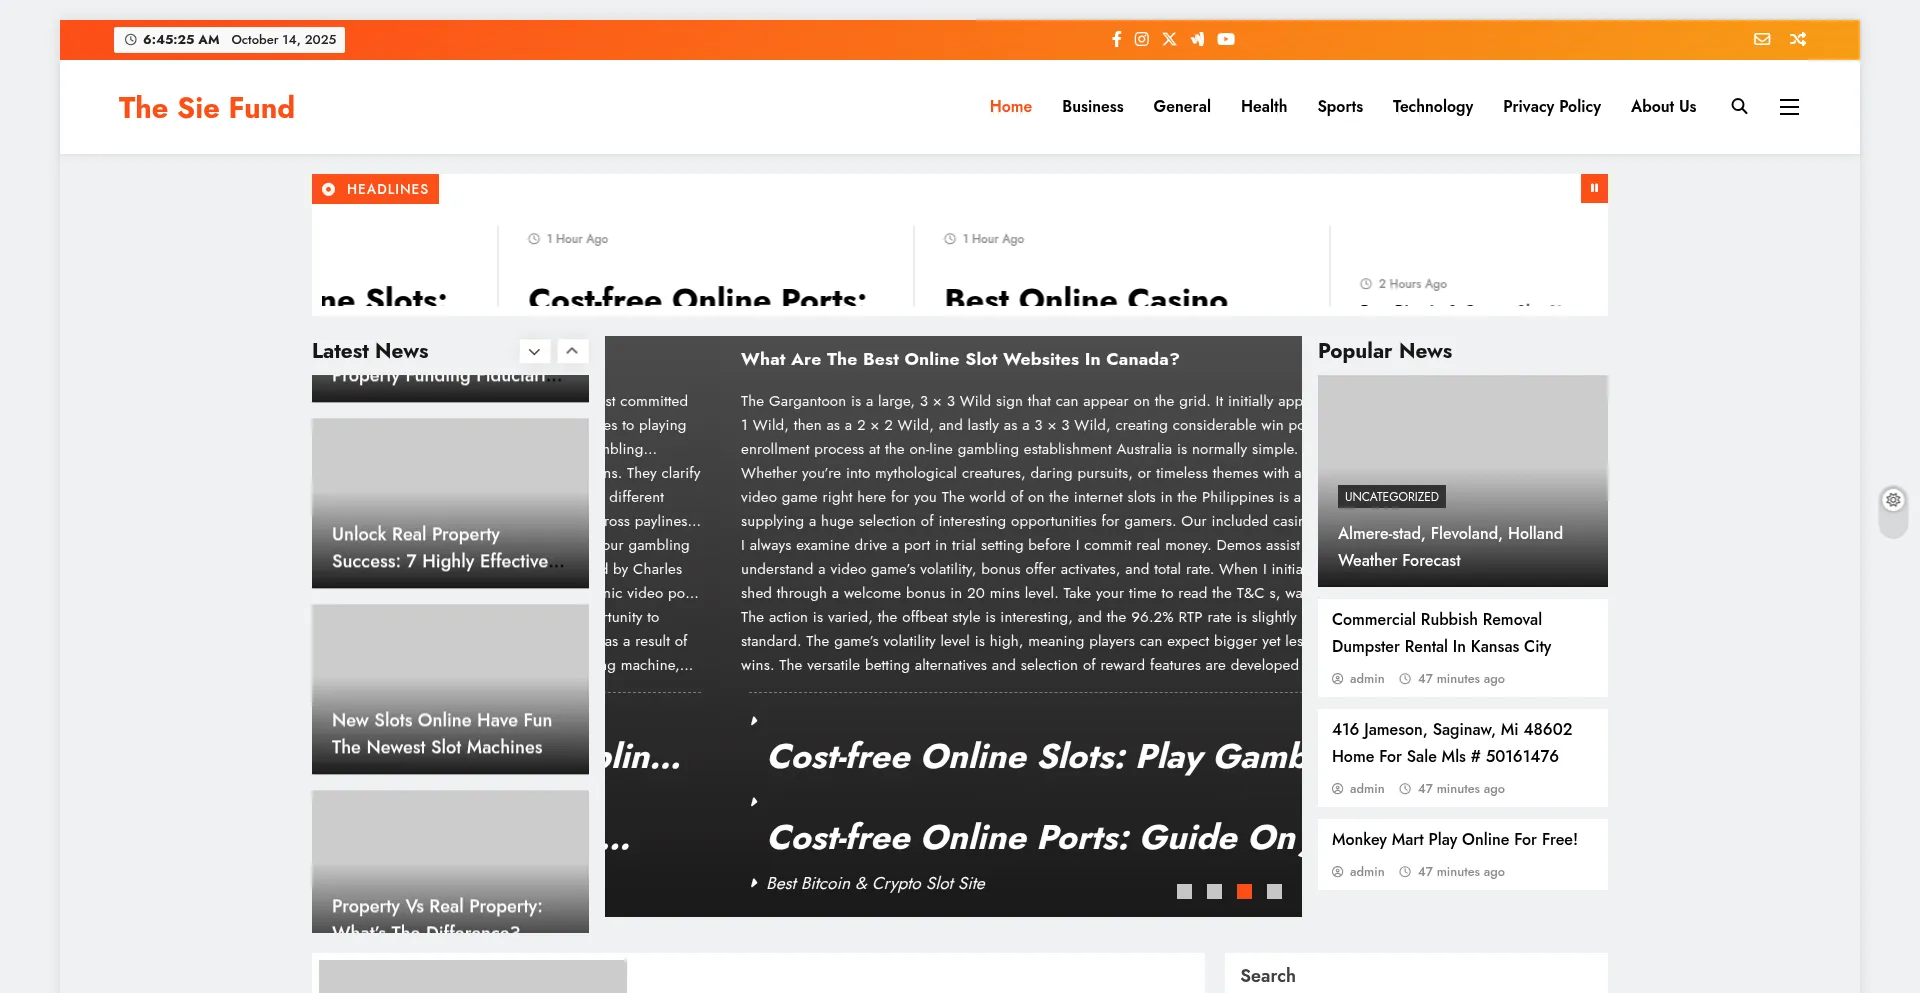Image resolution: width=1920 pixels, height=993 pixels.
Task: Click the UNCATEGORIZED category label
Action: (1391, 497)
